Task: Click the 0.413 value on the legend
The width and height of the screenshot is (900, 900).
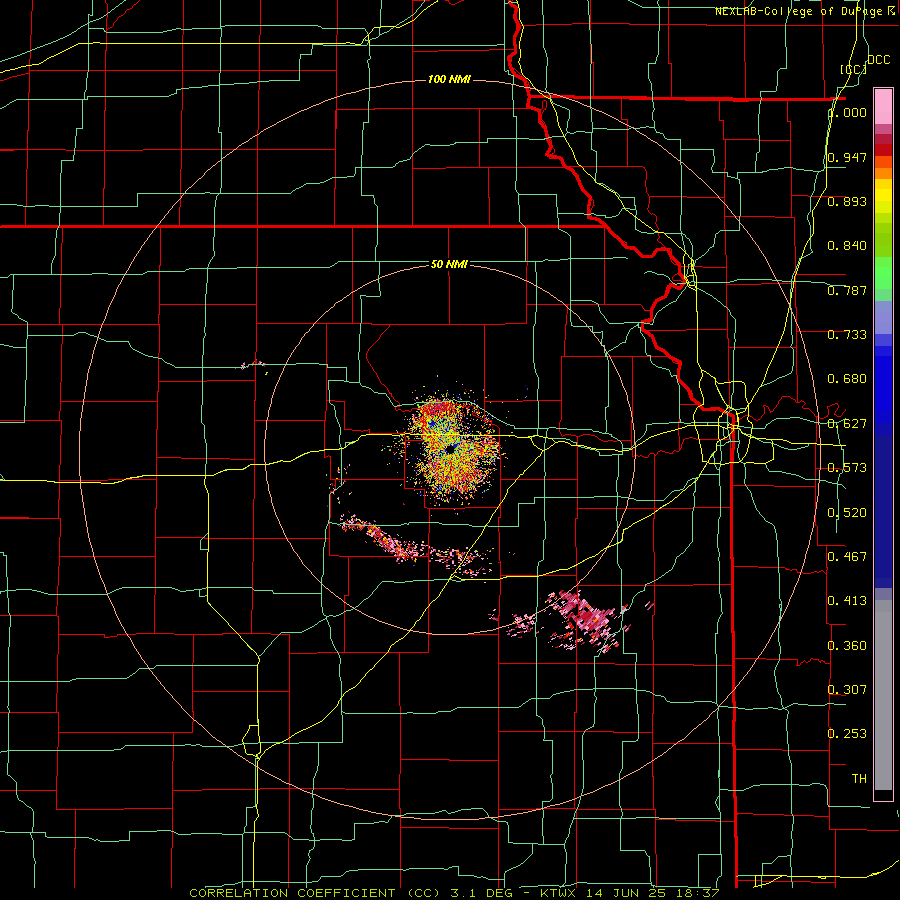Action: pos(847,601)
